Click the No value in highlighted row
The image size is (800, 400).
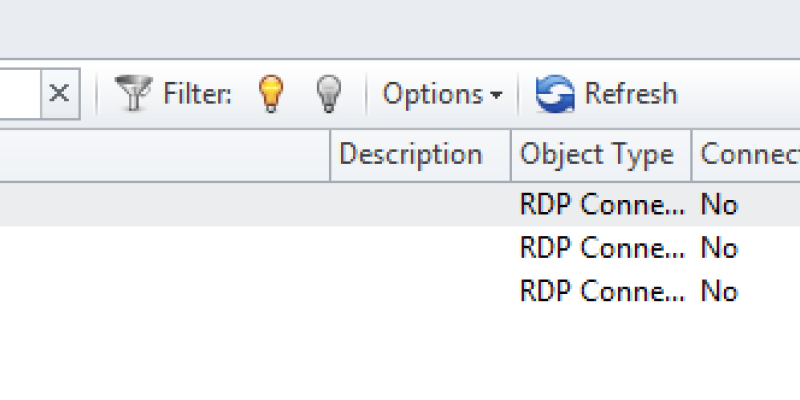pyautogui.click(x=719, y=205)
